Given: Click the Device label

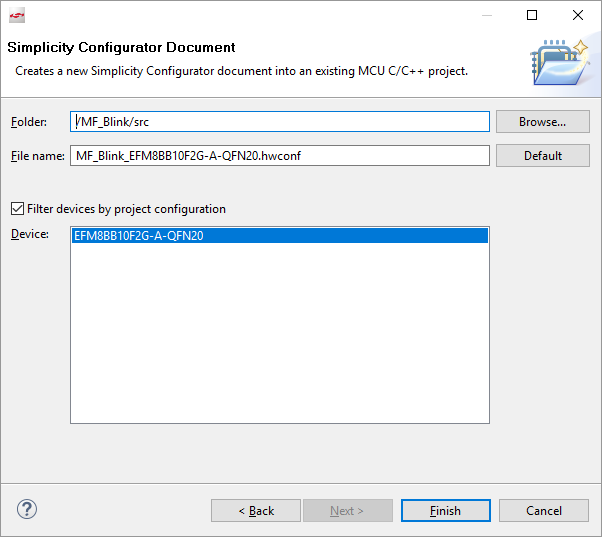Looking at the screenshot, I should coord(29,234).
